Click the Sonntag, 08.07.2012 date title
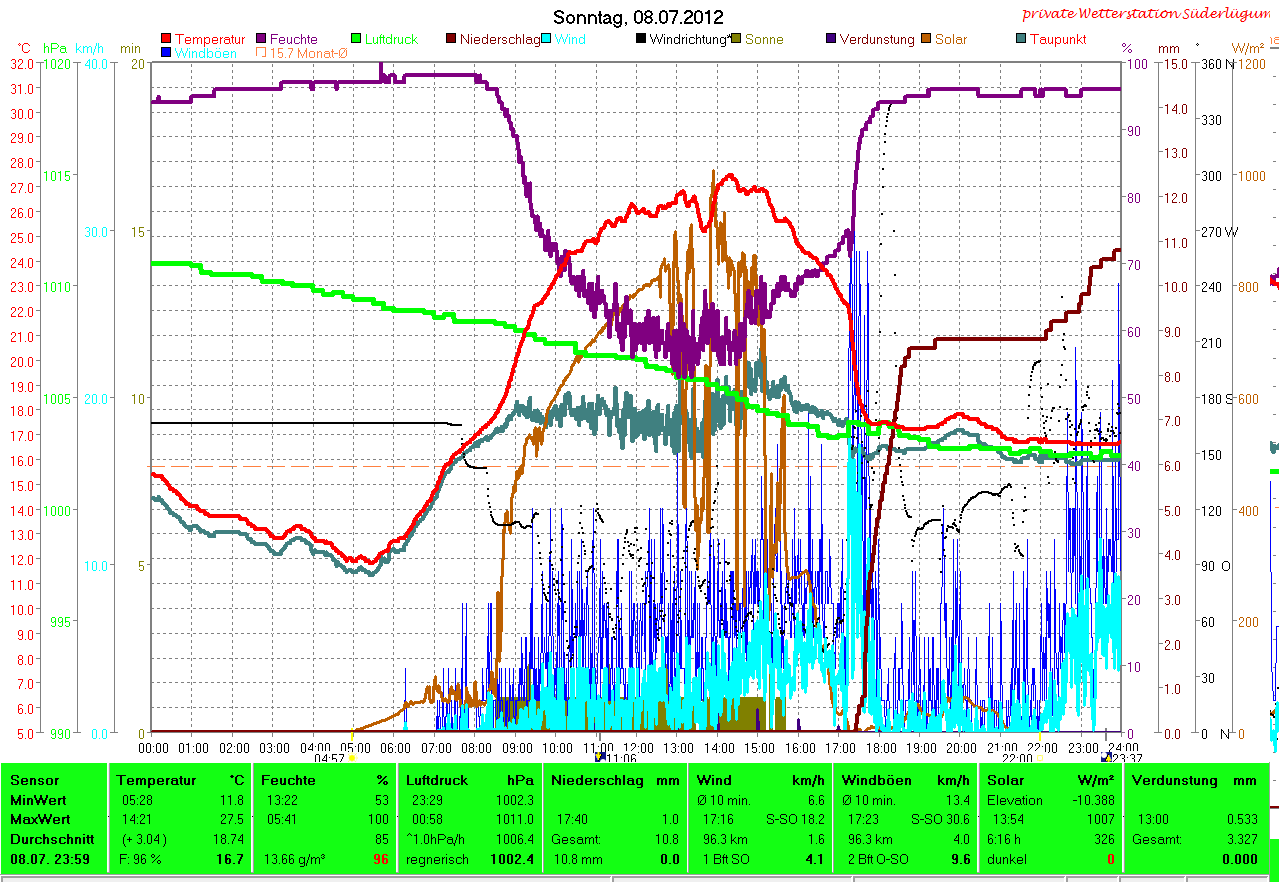 pyautogui.click(x=638, y=17)
